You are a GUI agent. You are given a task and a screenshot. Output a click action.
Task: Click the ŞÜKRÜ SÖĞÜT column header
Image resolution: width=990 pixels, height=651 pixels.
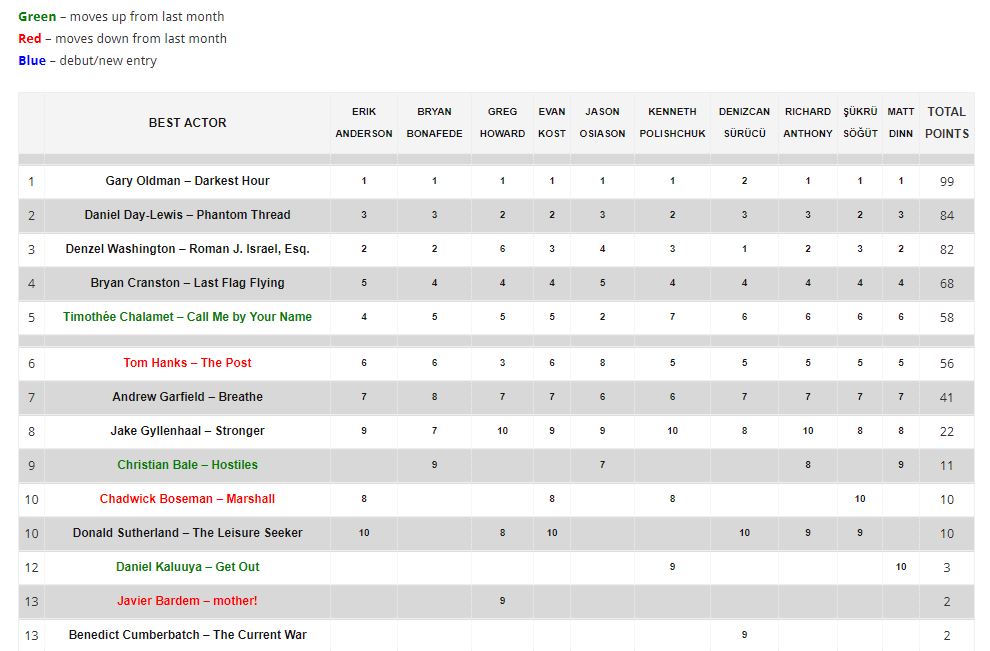pyautogui.click(x=860, y=122)
